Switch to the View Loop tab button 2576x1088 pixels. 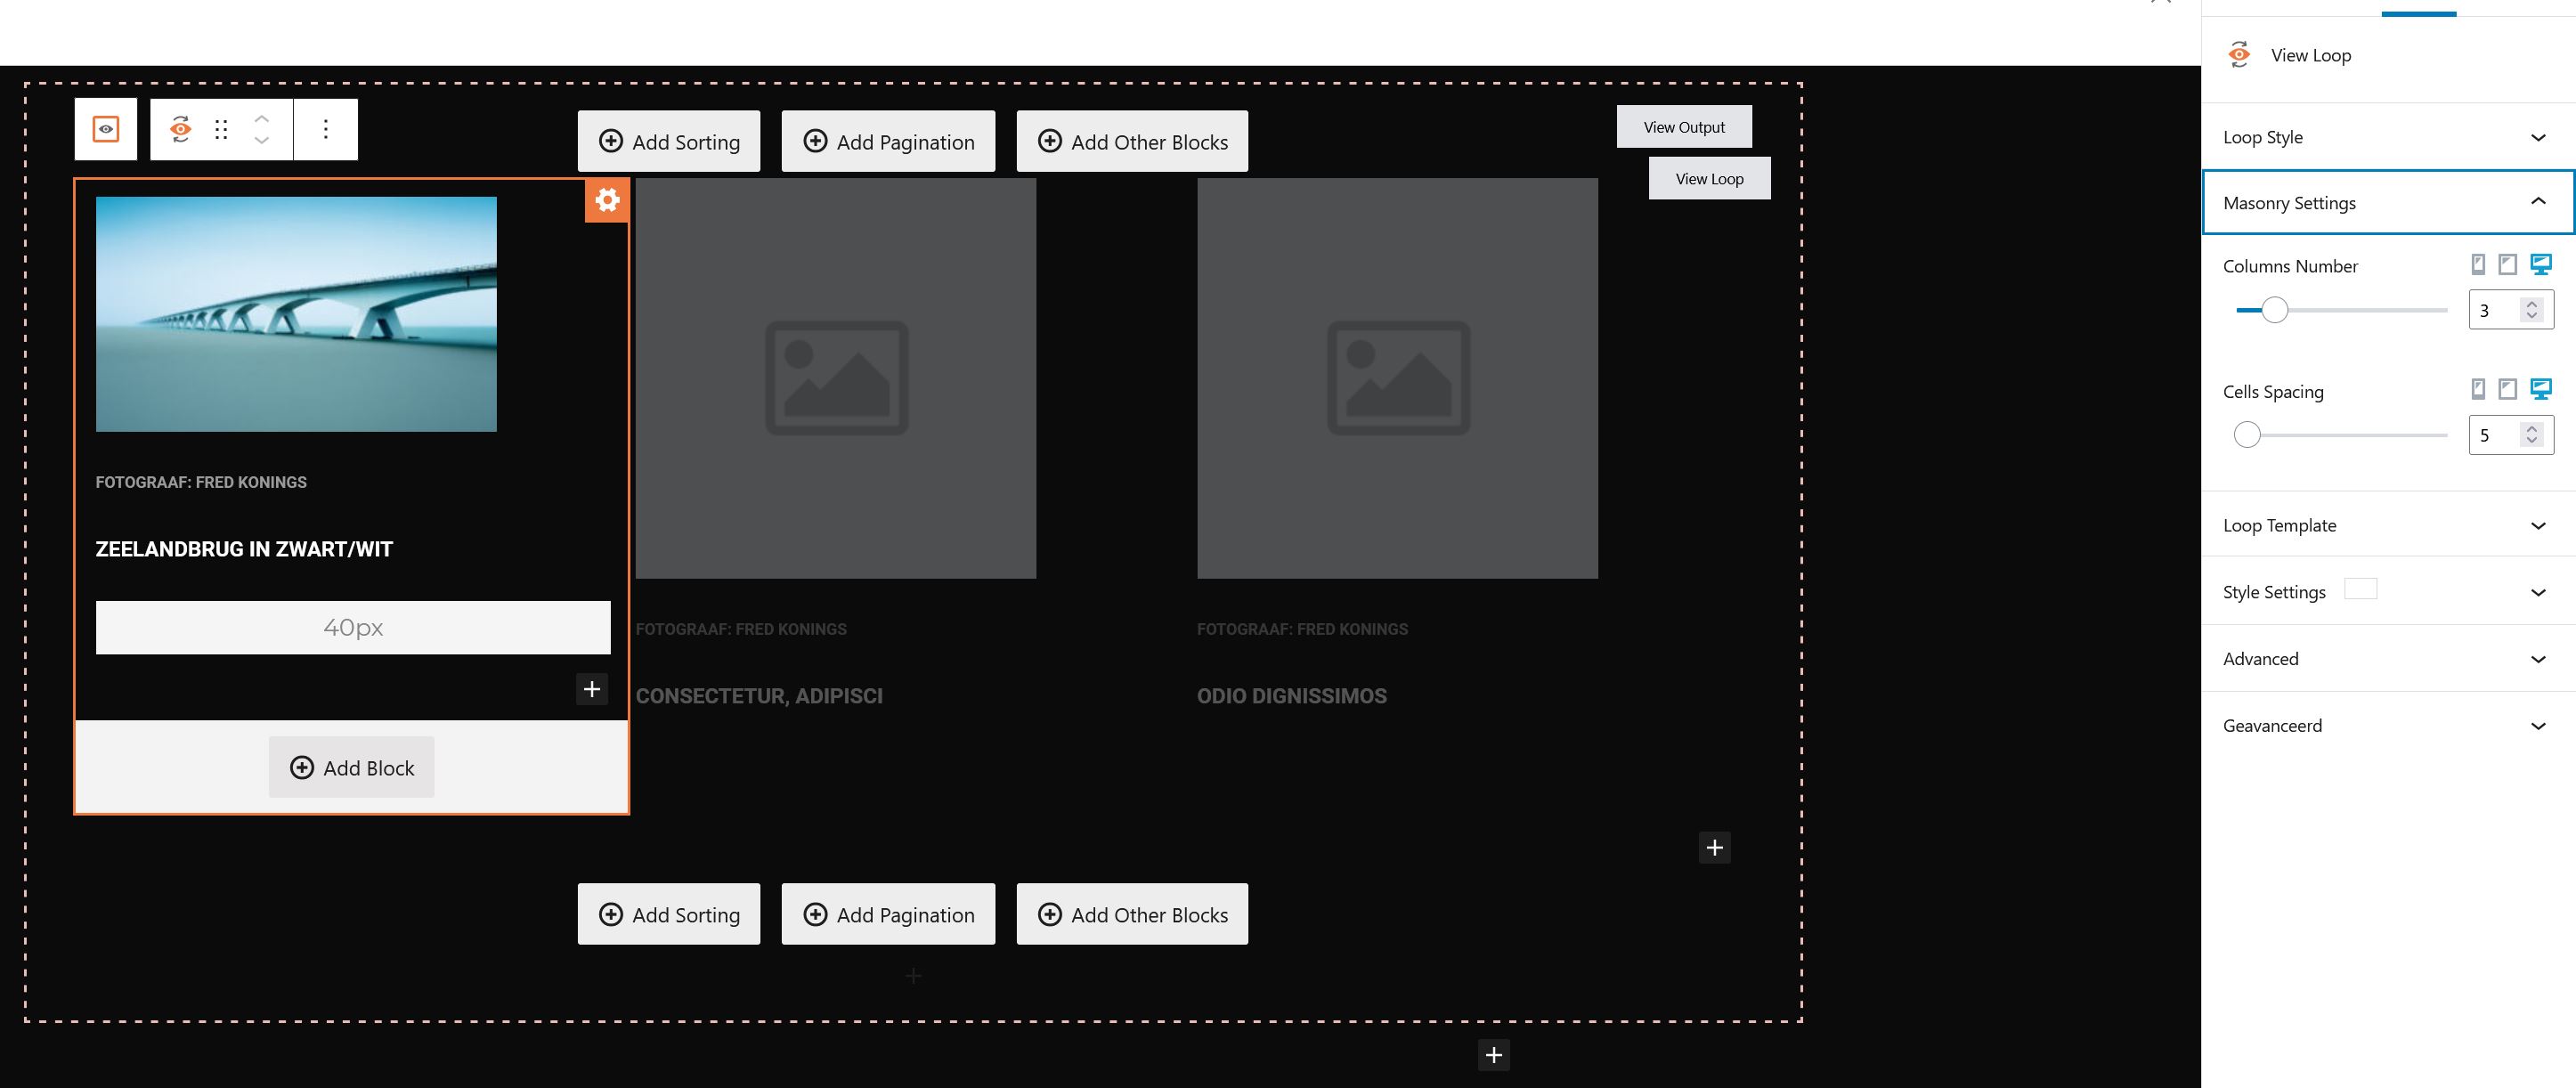coord(1709,179)
